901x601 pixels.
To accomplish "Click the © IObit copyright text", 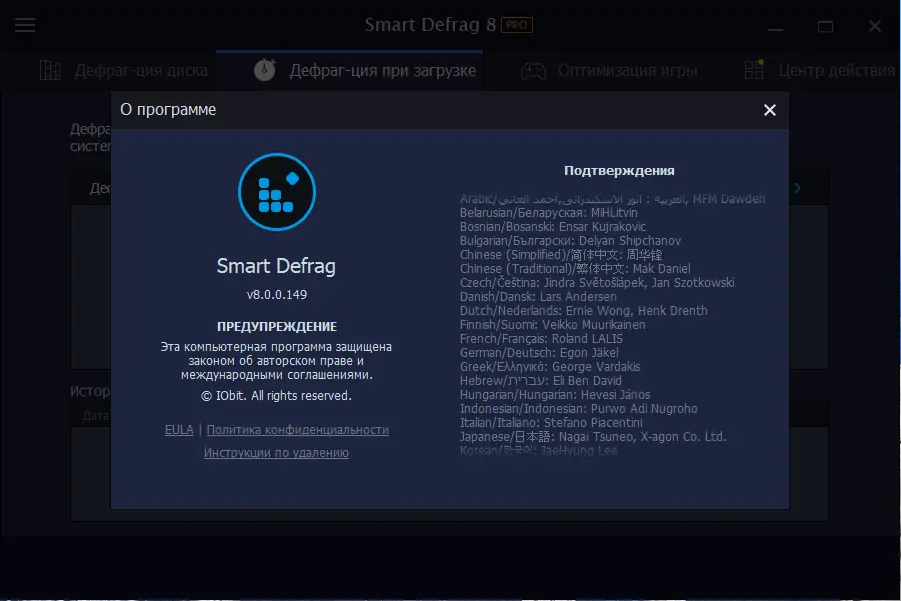I will click(x=276, y=395).
